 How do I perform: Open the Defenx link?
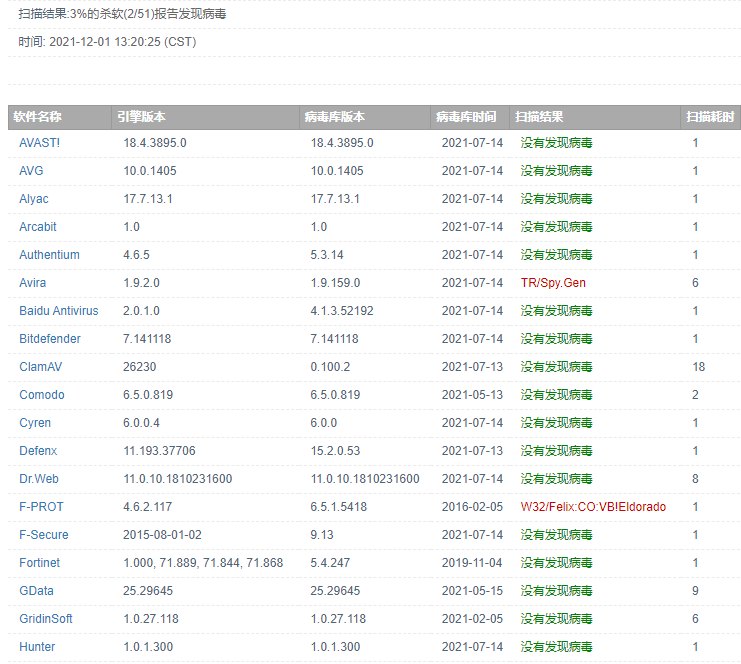pyautogui.click(x=38, y=451)
